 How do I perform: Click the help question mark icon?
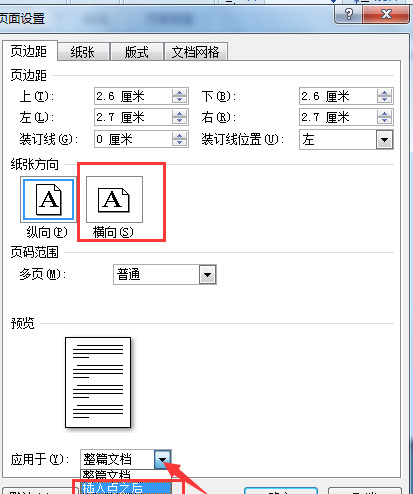pyautogui.click(x=348, y=14)
